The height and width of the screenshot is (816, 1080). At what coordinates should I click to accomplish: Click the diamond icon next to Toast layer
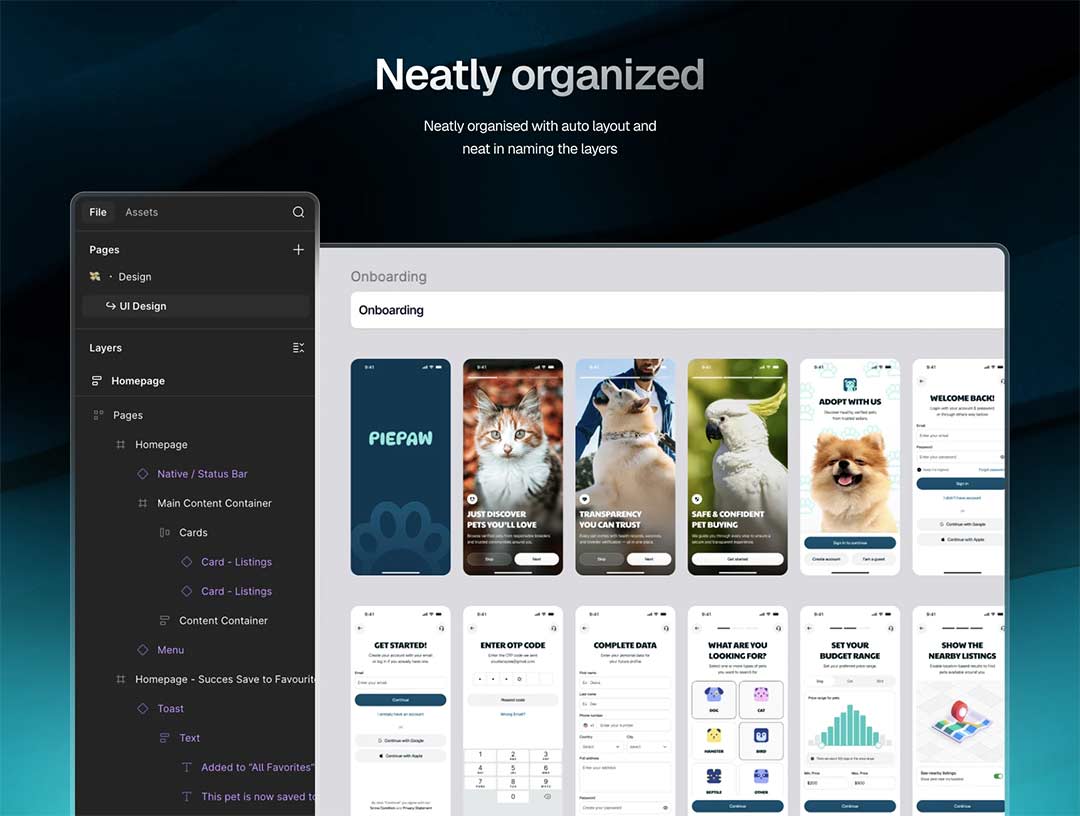click(x=142, y=709)
